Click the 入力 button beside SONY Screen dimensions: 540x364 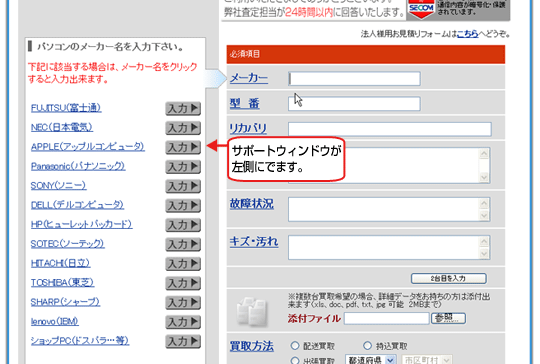[x=183, y=186]
